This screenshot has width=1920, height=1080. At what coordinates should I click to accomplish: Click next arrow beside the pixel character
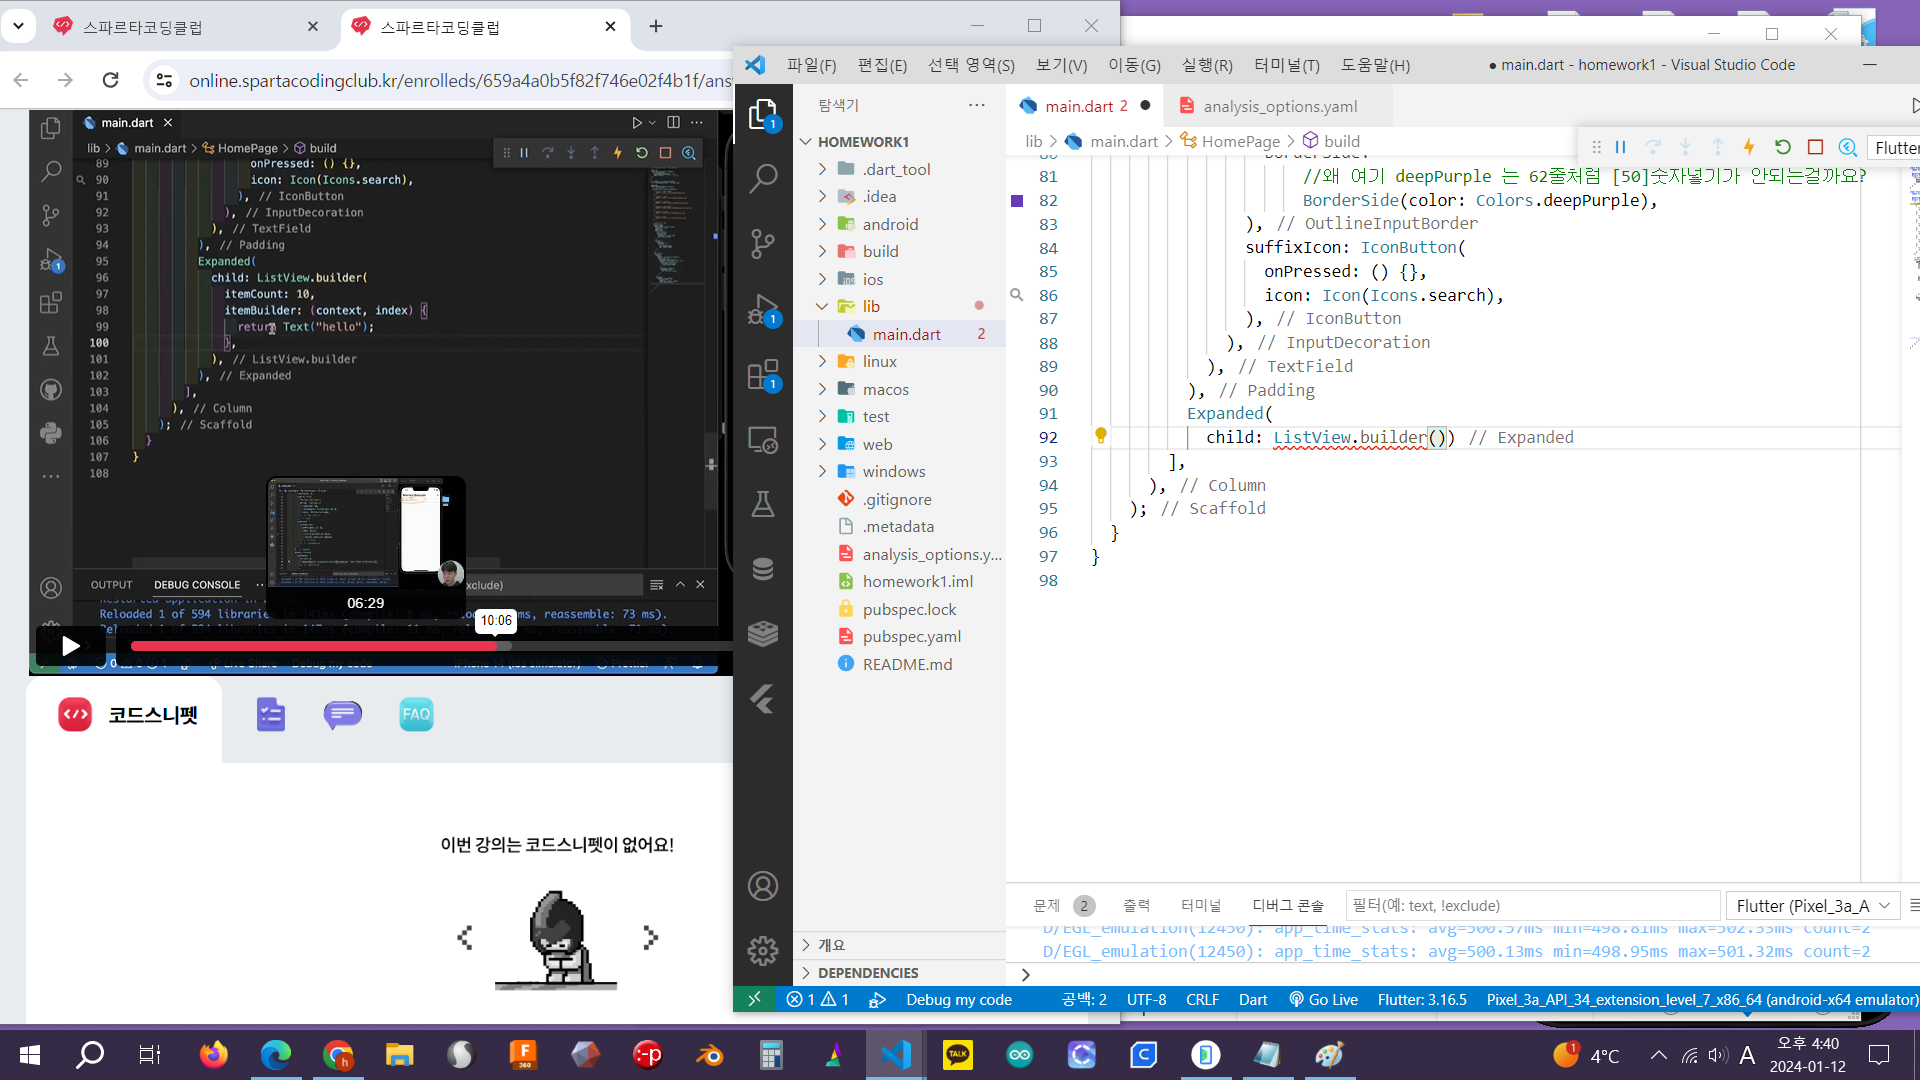coord(650,937)
